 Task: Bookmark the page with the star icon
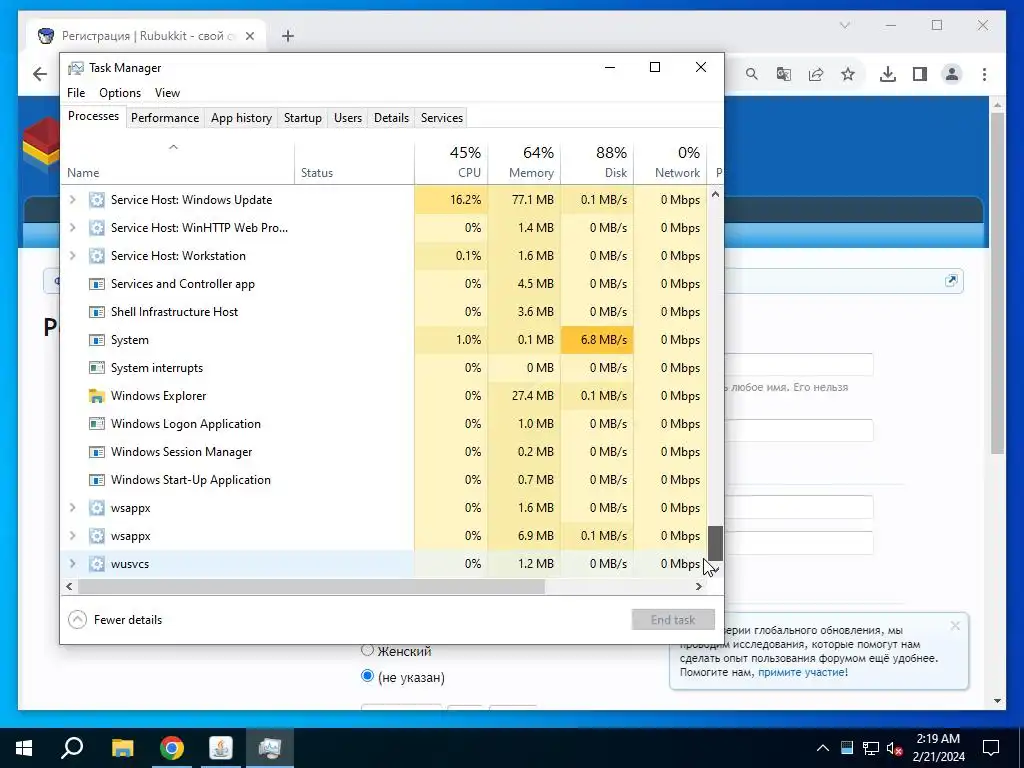(x=848, y=74)
